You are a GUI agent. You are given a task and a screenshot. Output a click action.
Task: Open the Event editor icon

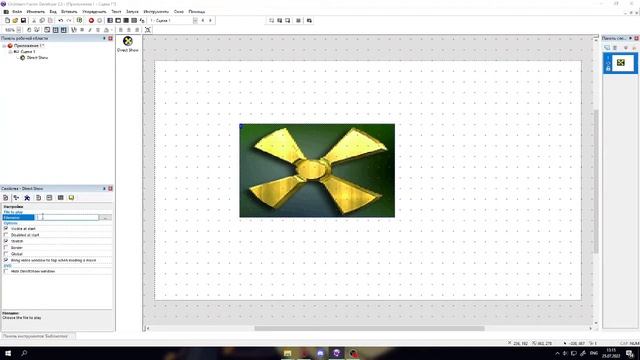126,20
